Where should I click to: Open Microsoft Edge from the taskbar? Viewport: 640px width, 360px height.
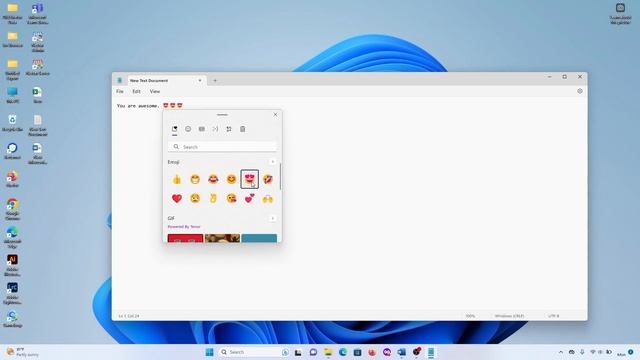[343, 352]
